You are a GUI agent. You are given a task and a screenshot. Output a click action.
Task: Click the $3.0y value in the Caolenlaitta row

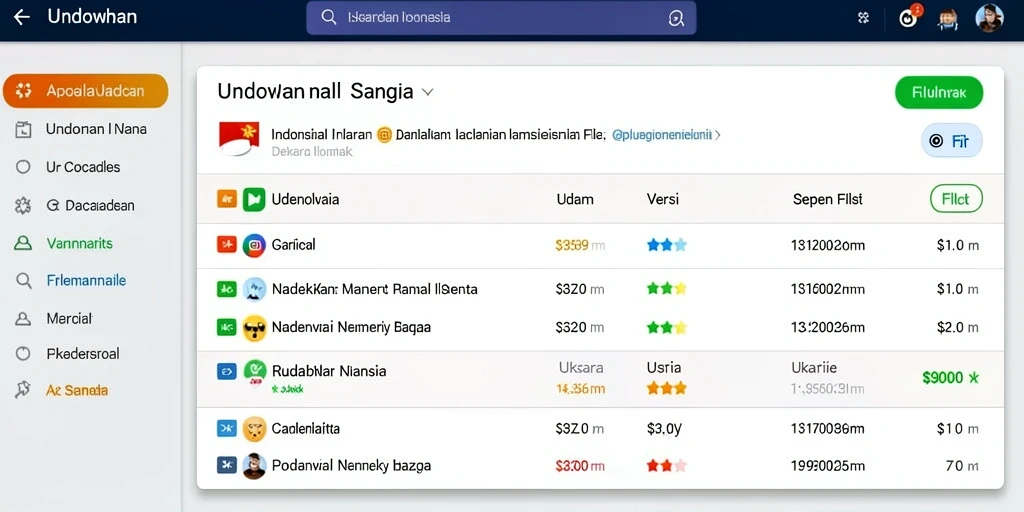[664, 428]
